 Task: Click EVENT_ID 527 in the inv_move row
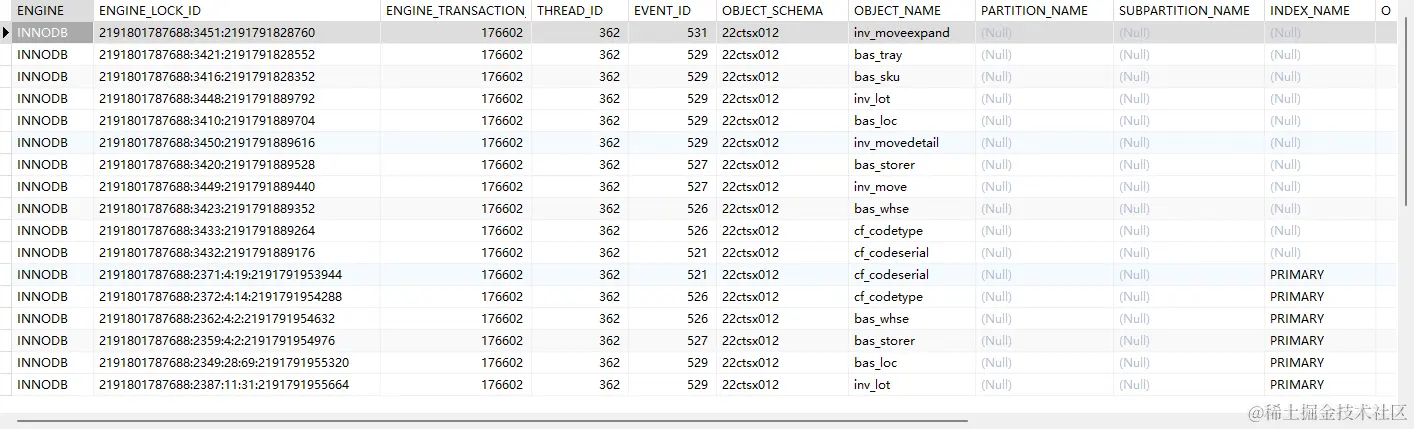pyautogui.click(x=672, y=187)
